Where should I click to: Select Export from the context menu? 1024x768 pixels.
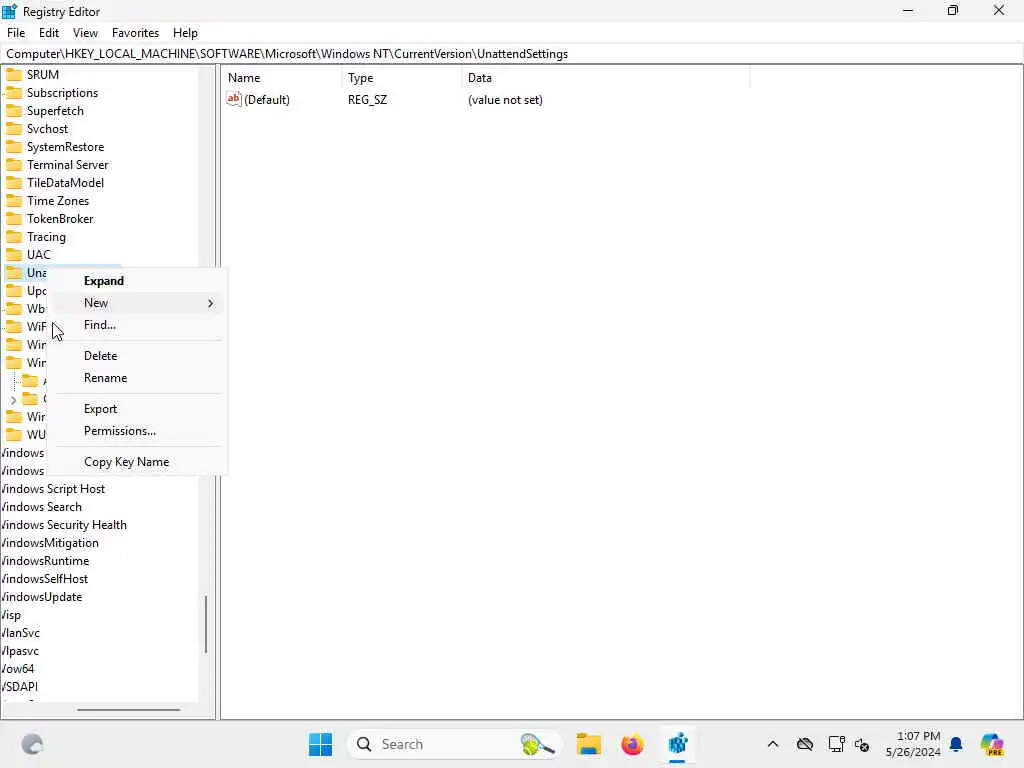(x=101, y=409)
